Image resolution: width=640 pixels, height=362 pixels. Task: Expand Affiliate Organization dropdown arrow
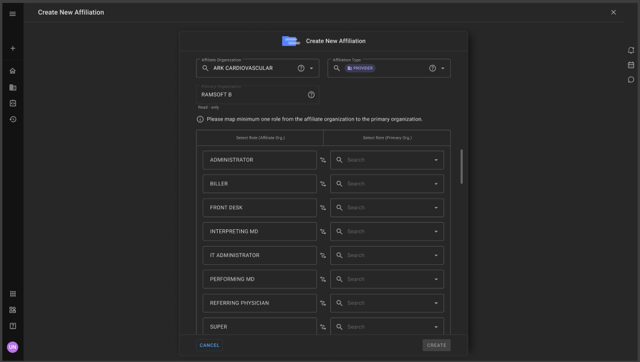click(x=311, y=68)
